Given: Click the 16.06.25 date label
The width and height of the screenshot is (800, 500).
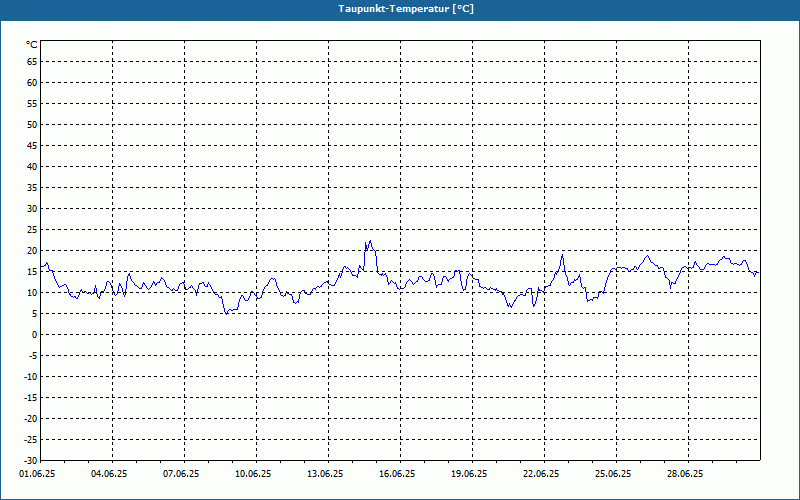Looking at the screenshot, I should (397, 474).
